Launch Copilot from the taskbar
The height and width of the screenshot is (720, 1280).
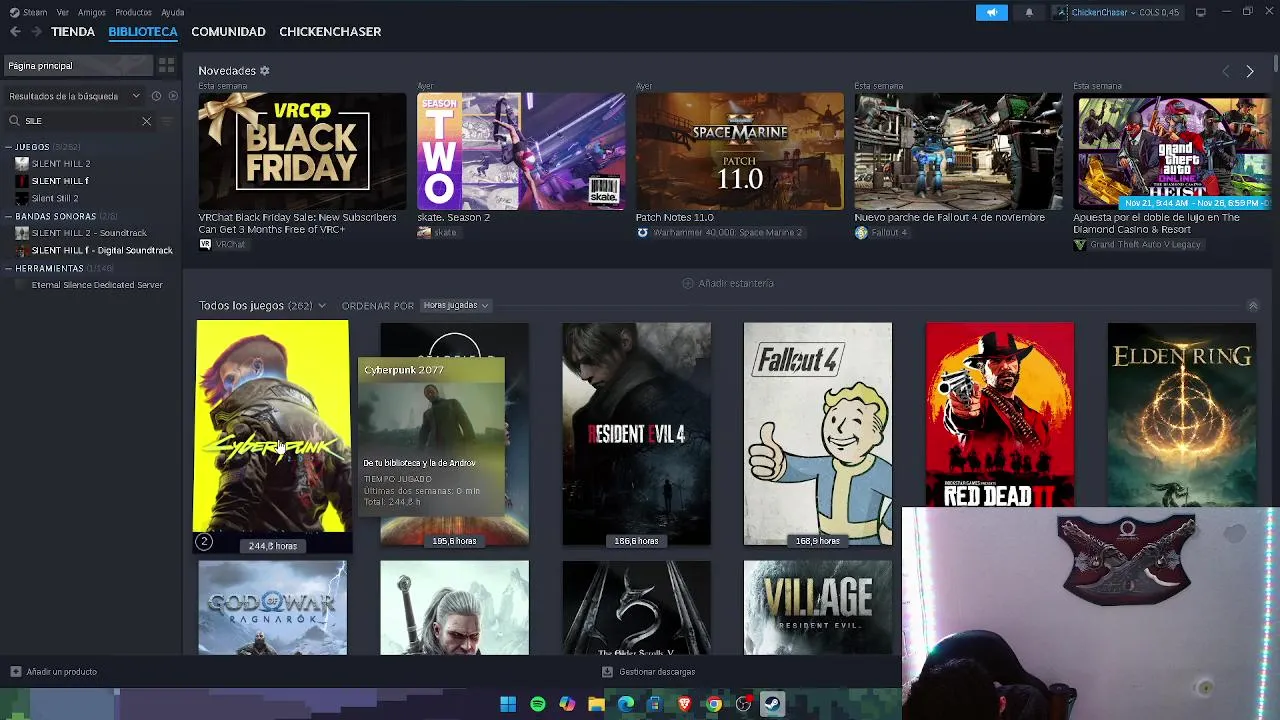pyautogui.click(x=567, y=704)
